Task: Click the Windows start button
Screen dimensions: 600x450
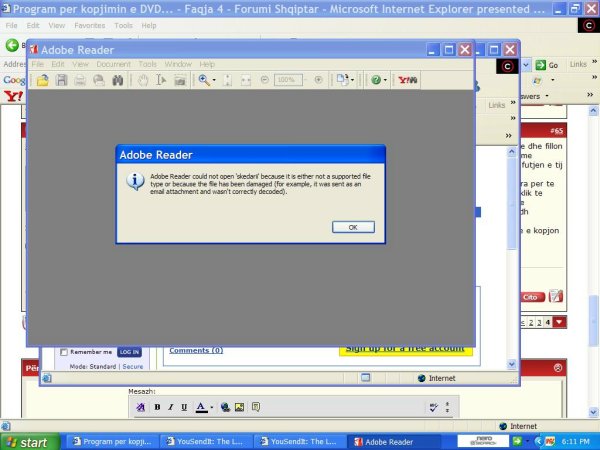Action: 30,442
